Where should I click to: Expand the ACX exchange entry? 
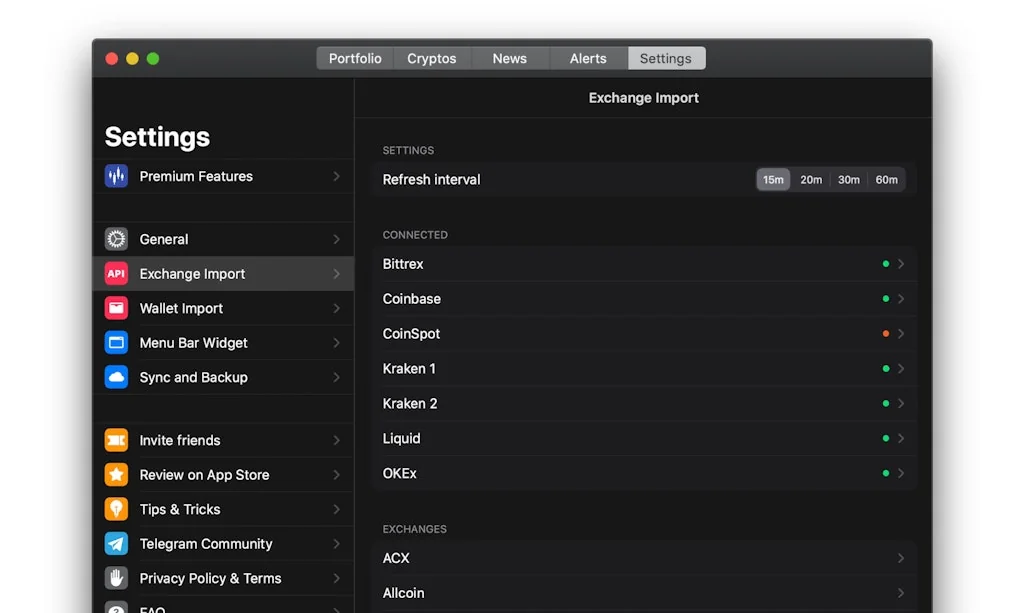pos(899,558)
